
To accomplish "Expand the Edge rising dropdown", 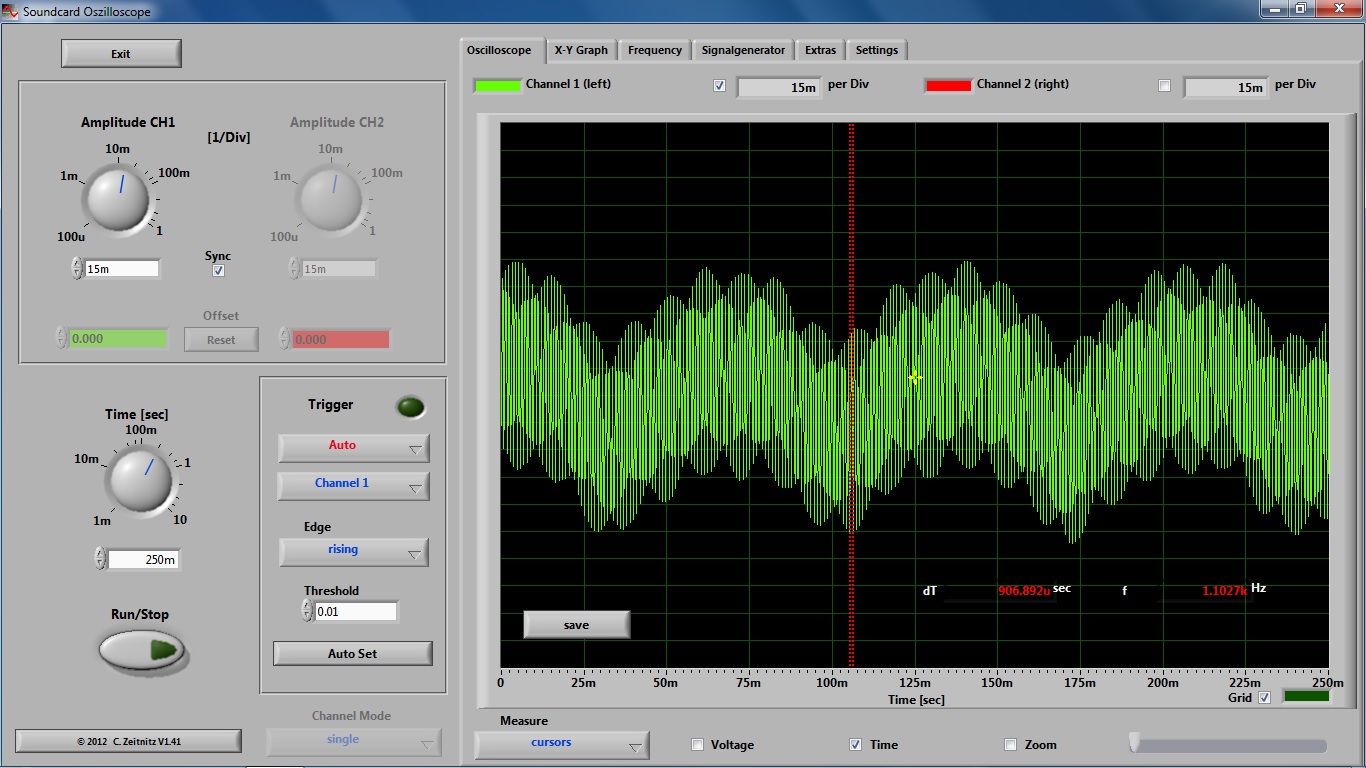I will [353, 551].
